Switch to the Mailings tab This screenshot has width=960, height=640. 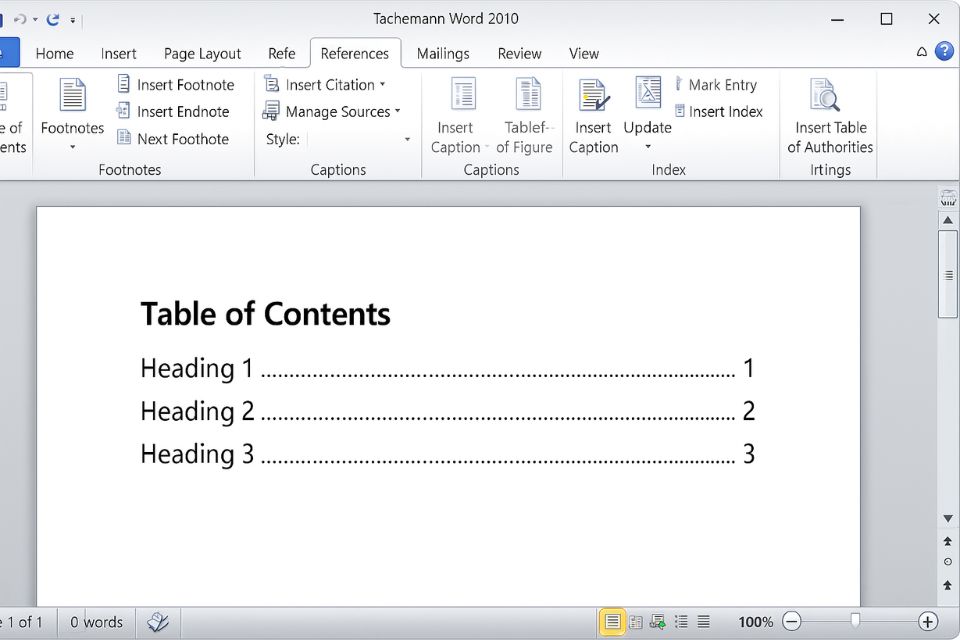(x=443, y=53)
